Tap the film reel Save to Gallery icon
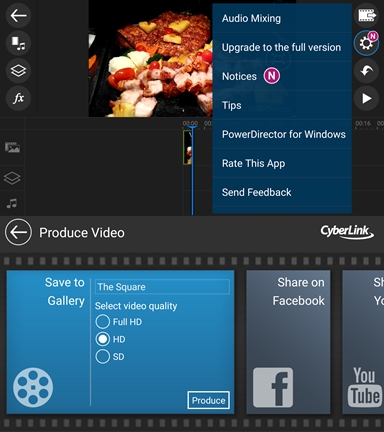 point(33,387)
